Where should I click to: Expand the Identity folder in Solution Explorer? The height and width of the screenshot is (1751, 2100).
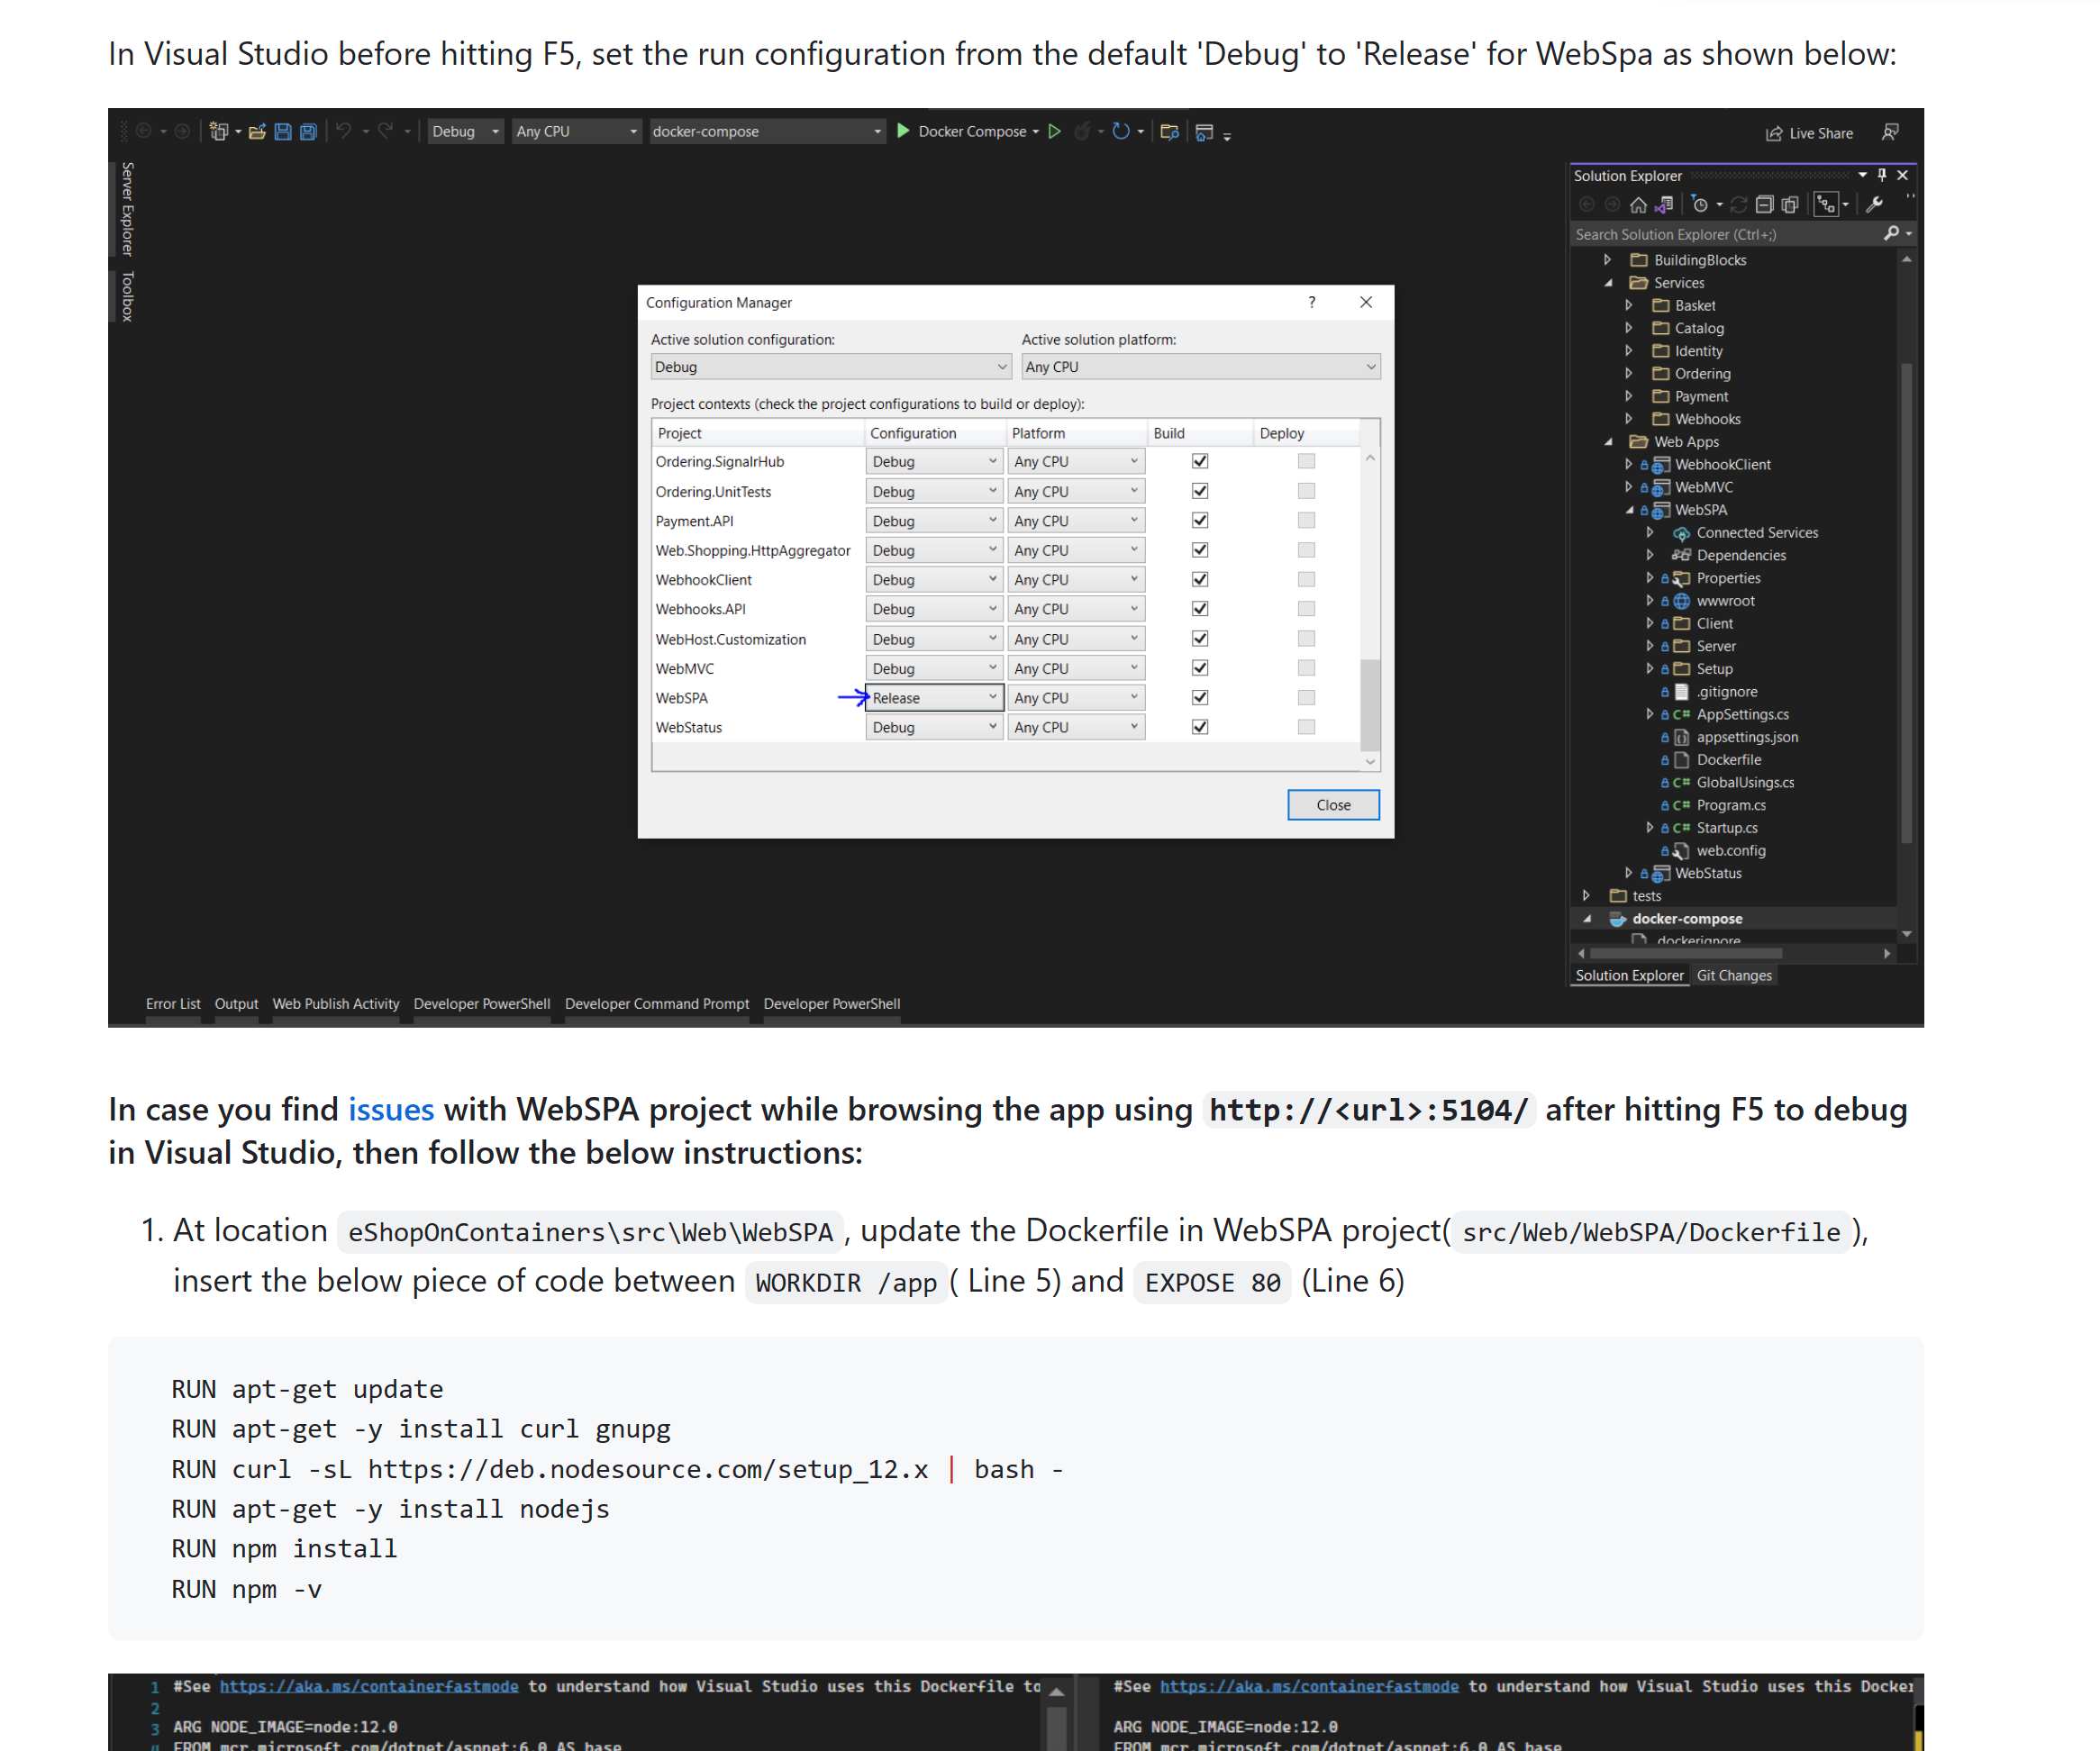tap(1629, 351)
